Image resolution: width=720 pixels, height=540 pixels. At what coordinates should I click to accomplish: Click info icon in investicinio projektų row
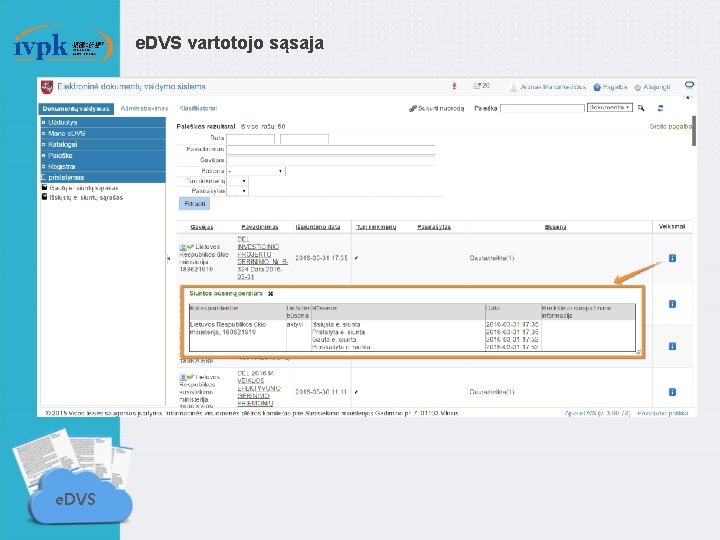672,258
